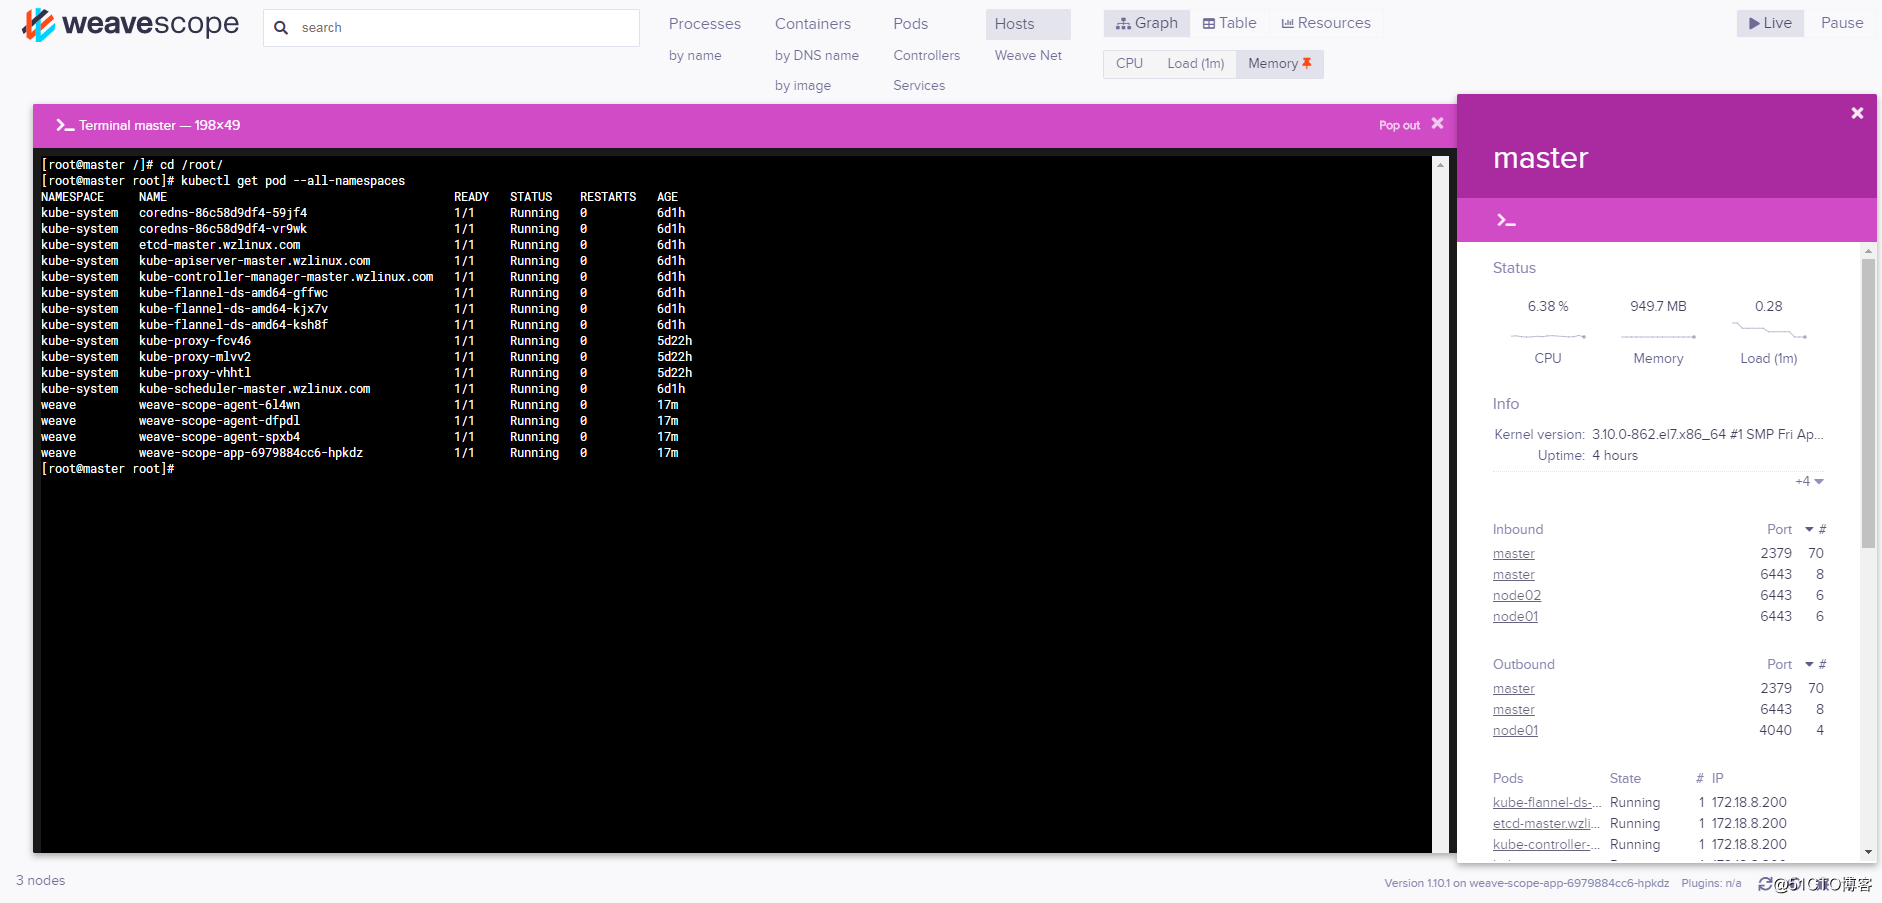Viewport: 1882px width, 903px height.
Task: Open kube-controller pod link
Action: click(x=1546, y=845)
